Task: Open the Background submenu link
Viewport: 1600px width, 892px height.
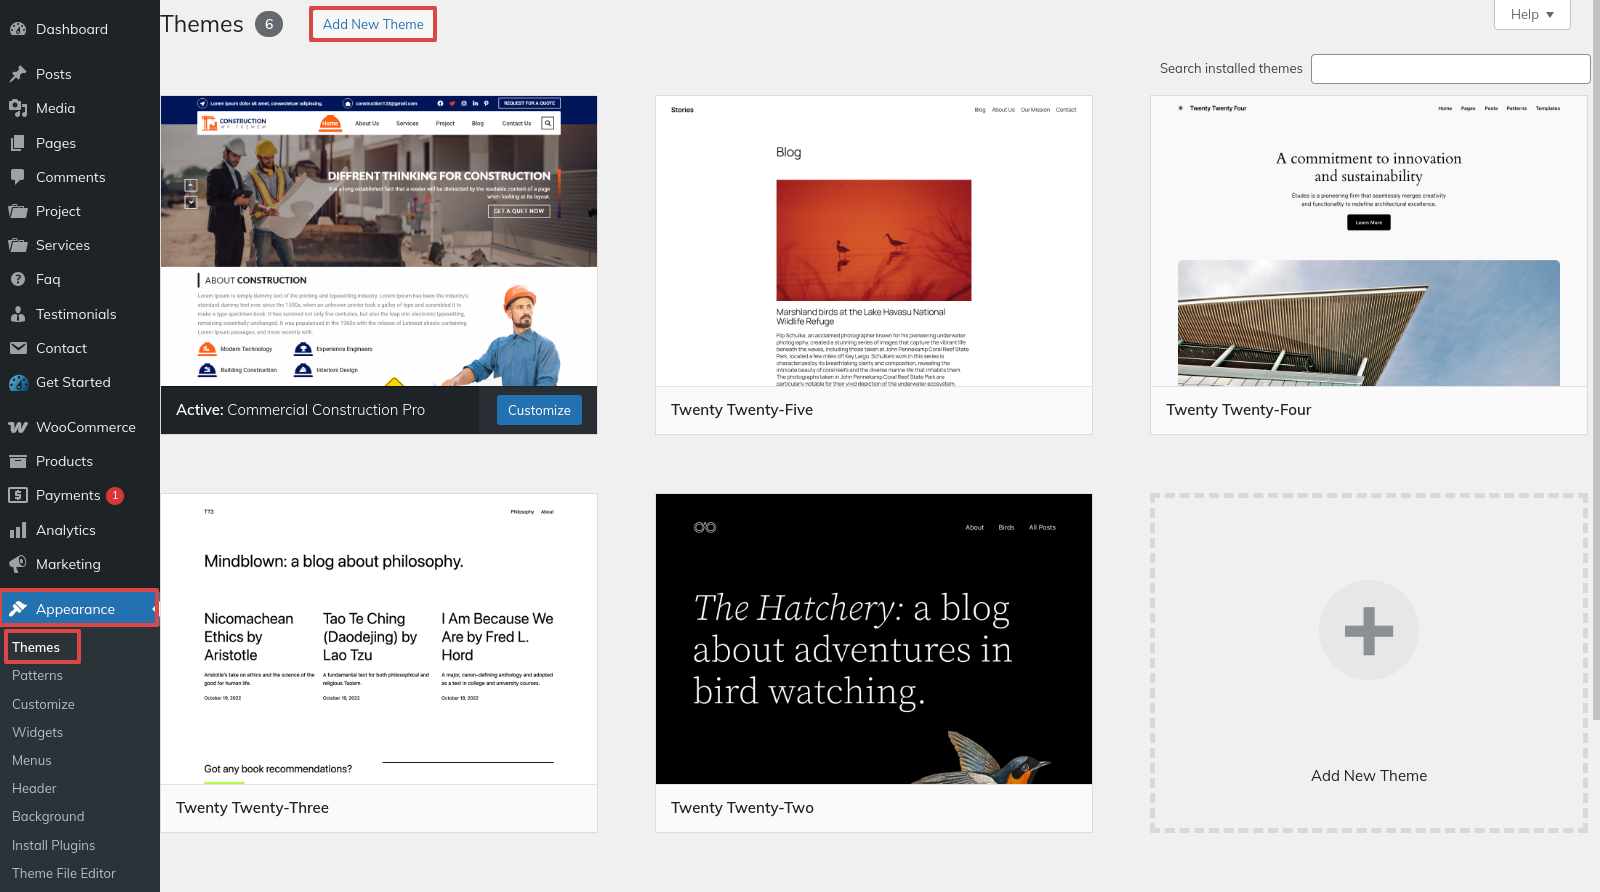Action: tap(48, 816)
